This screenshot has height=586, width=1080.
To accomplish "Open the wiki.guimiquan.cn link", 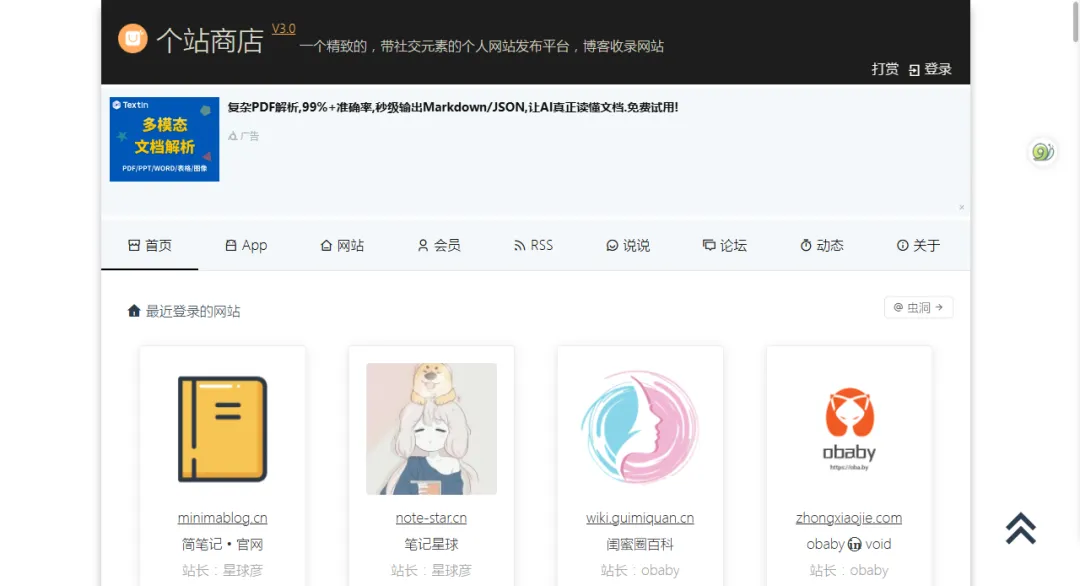I will tap(640, 518).
